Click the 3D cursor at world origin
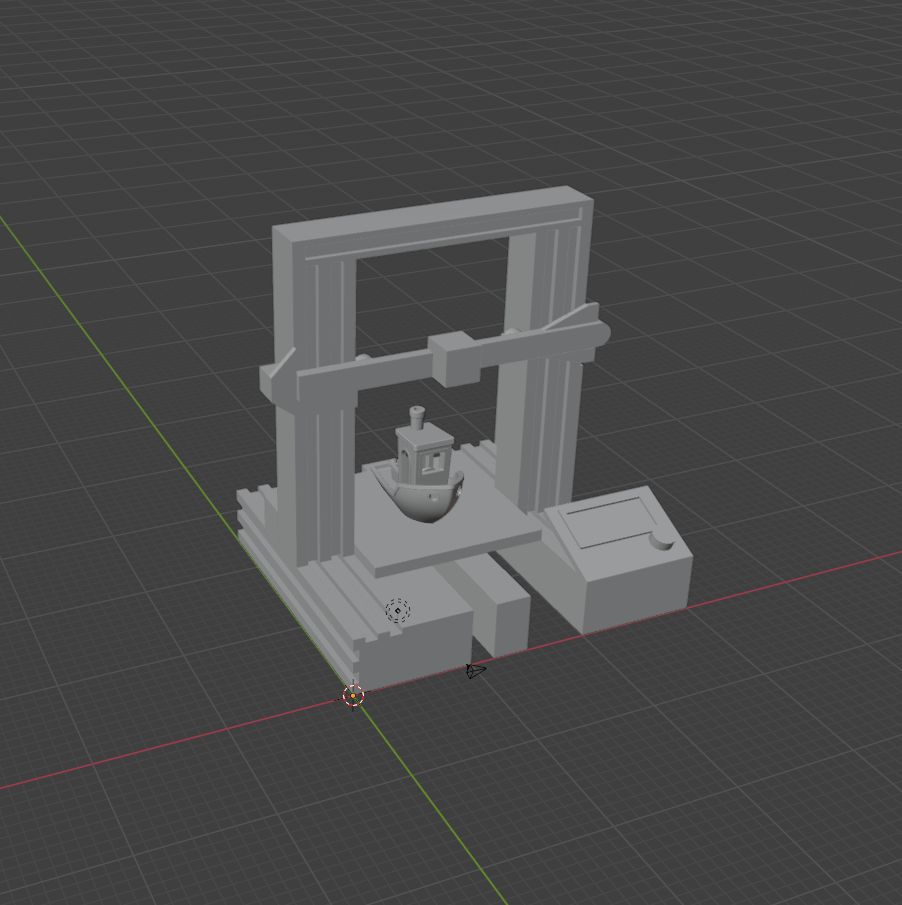This screenshot has height=905, width=902. point(353,695)
